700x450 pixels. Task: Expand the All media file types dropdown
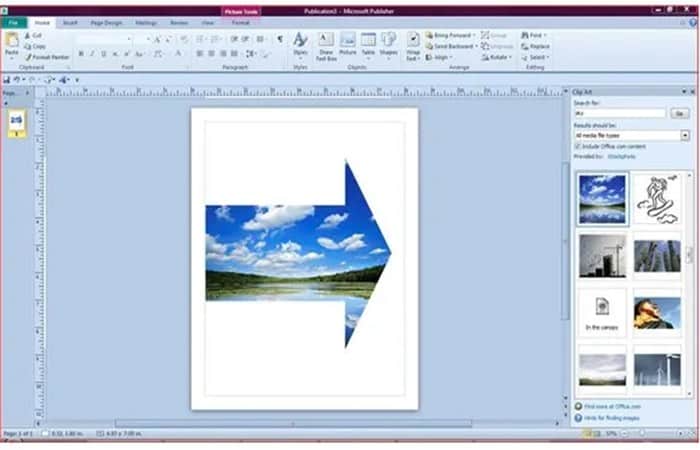(685, 135)
